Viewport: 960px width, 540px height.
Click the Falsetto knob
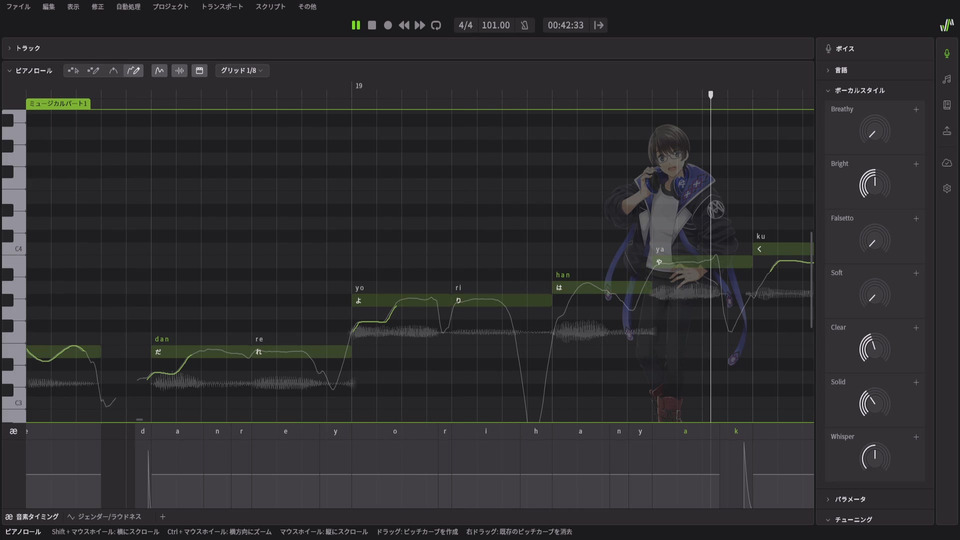point(874,239)
